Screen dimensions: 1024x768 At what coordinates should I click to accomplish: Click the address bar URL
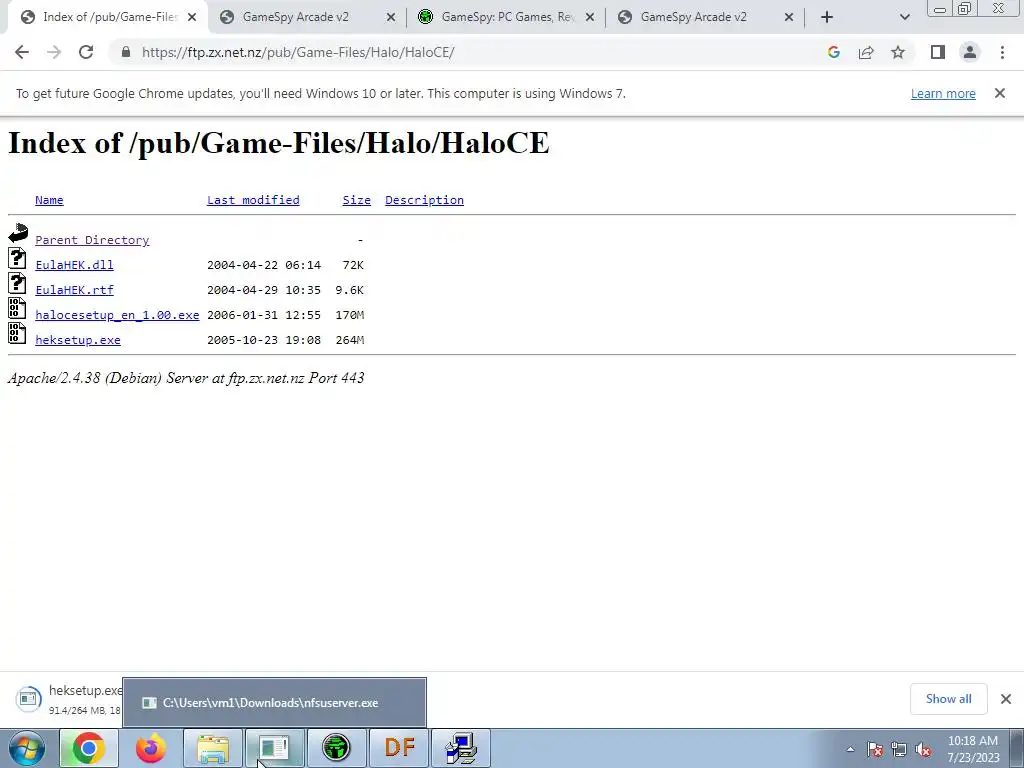point(298,52)
